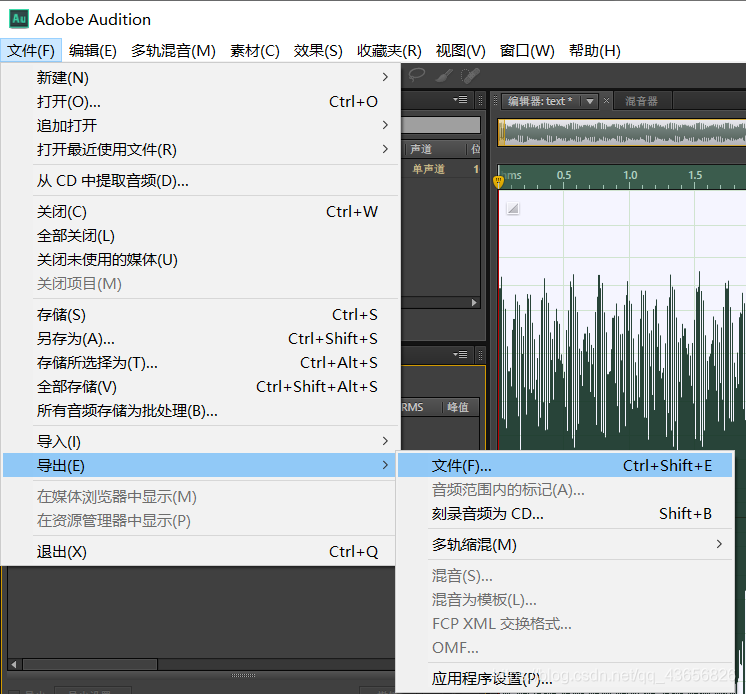Screen dimensions: 746x694
Task: Open the 效果(S) menu
Action: point(318,50)
